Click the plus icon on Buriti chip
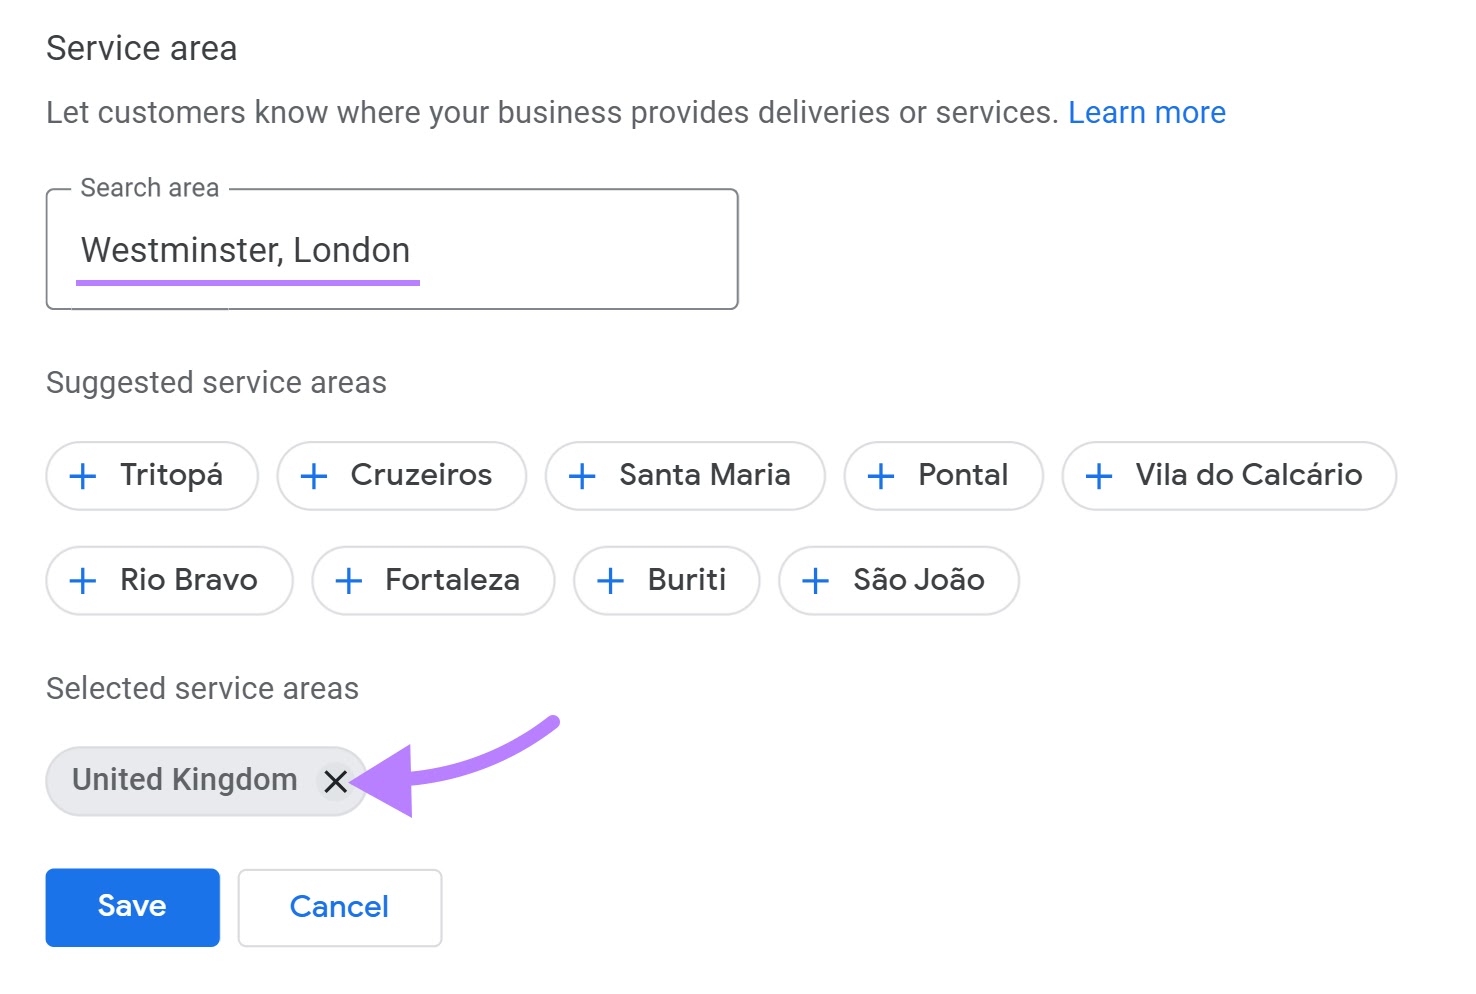The height and width of the screenshot is (994, 1476). 610,581
